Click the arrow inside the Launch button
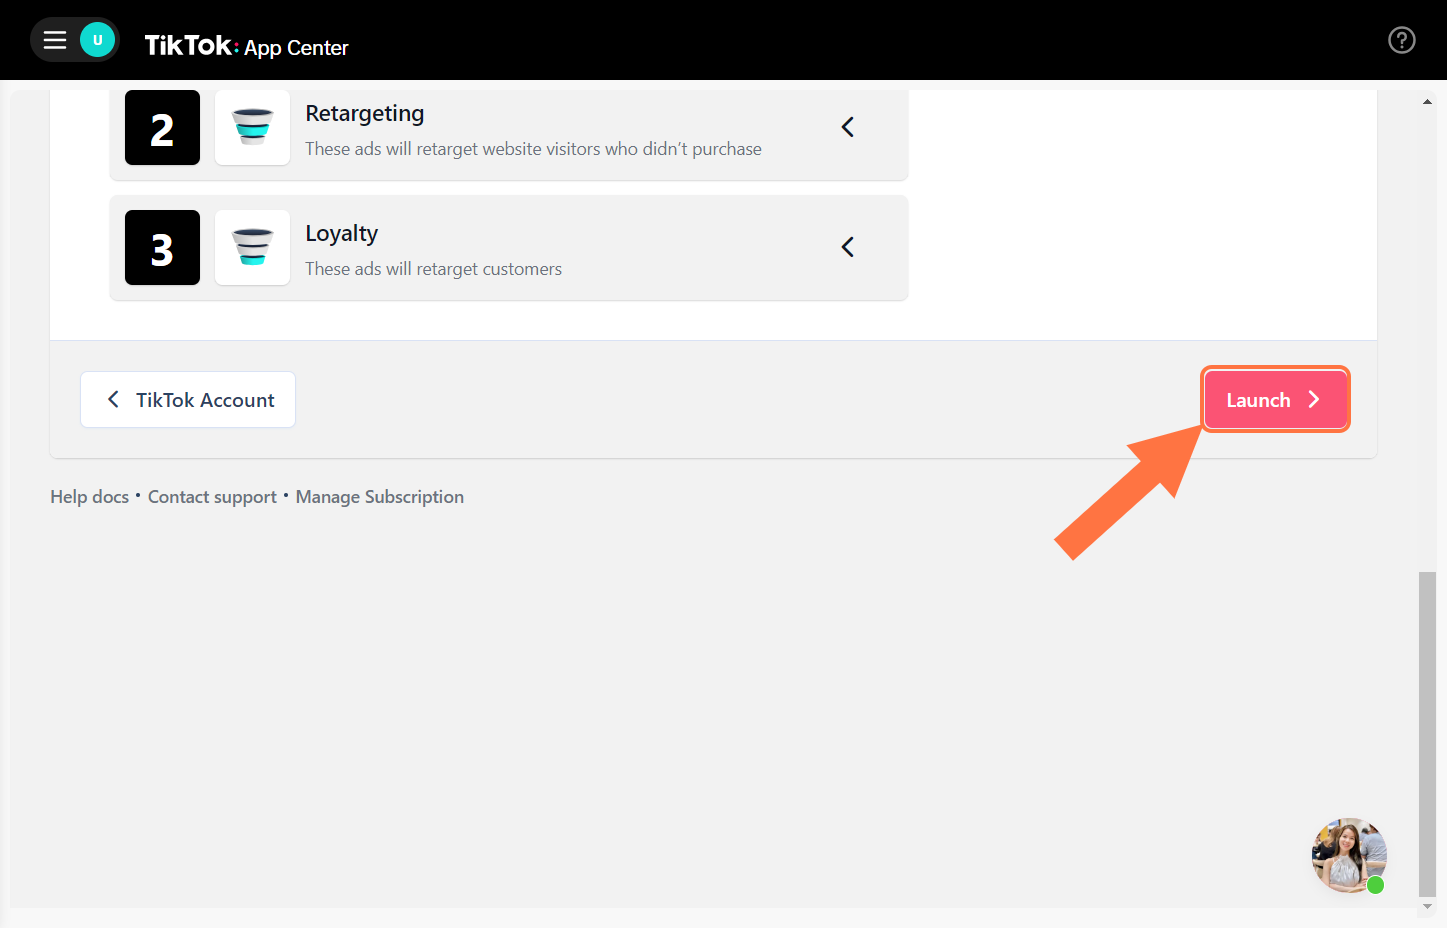Image resolution: width=1447 pixels, height=928 pixels. tap(1313, 399)
